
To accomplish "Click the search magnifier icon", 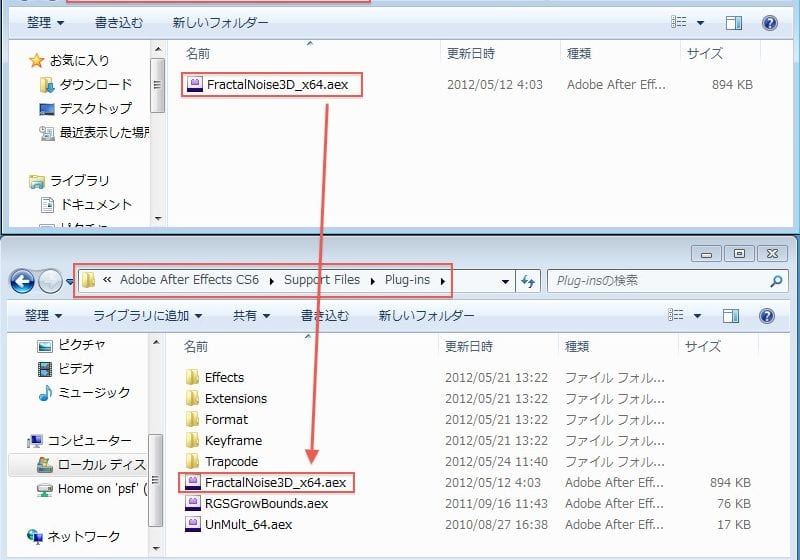I will [x=776, y=281].
